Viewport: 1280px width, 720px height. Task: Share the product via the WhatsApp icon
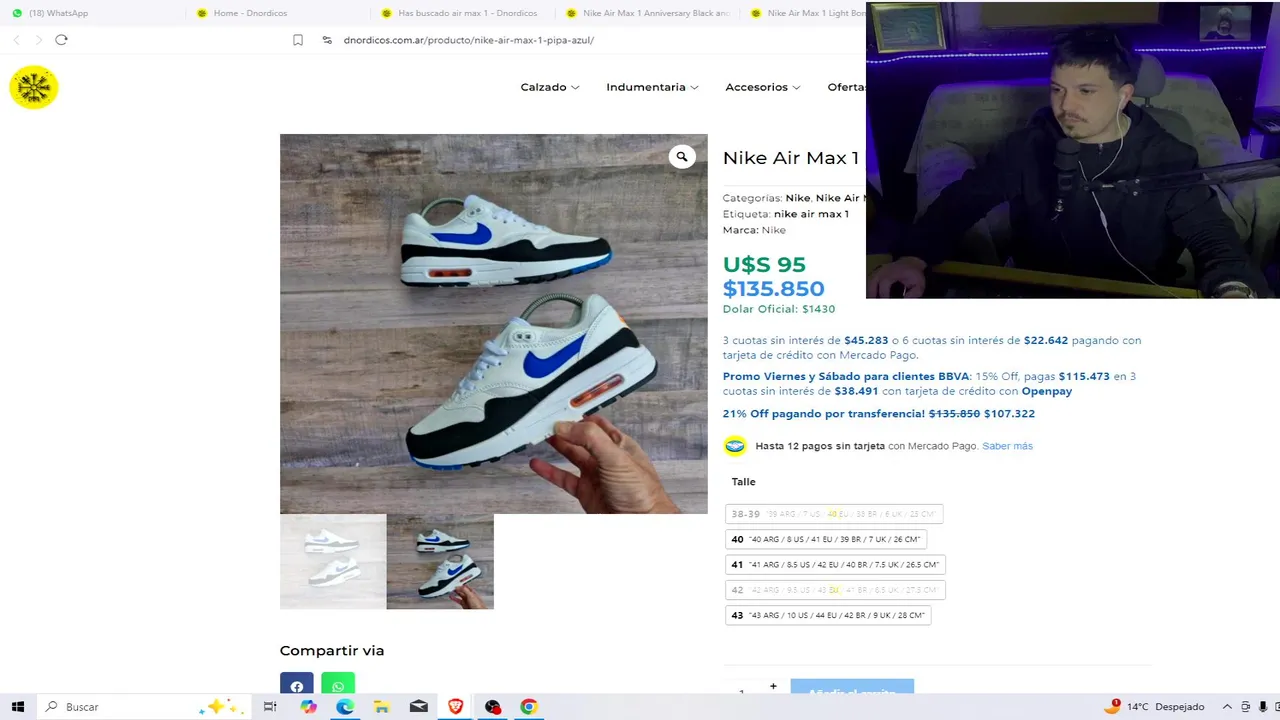pos(338,684)
